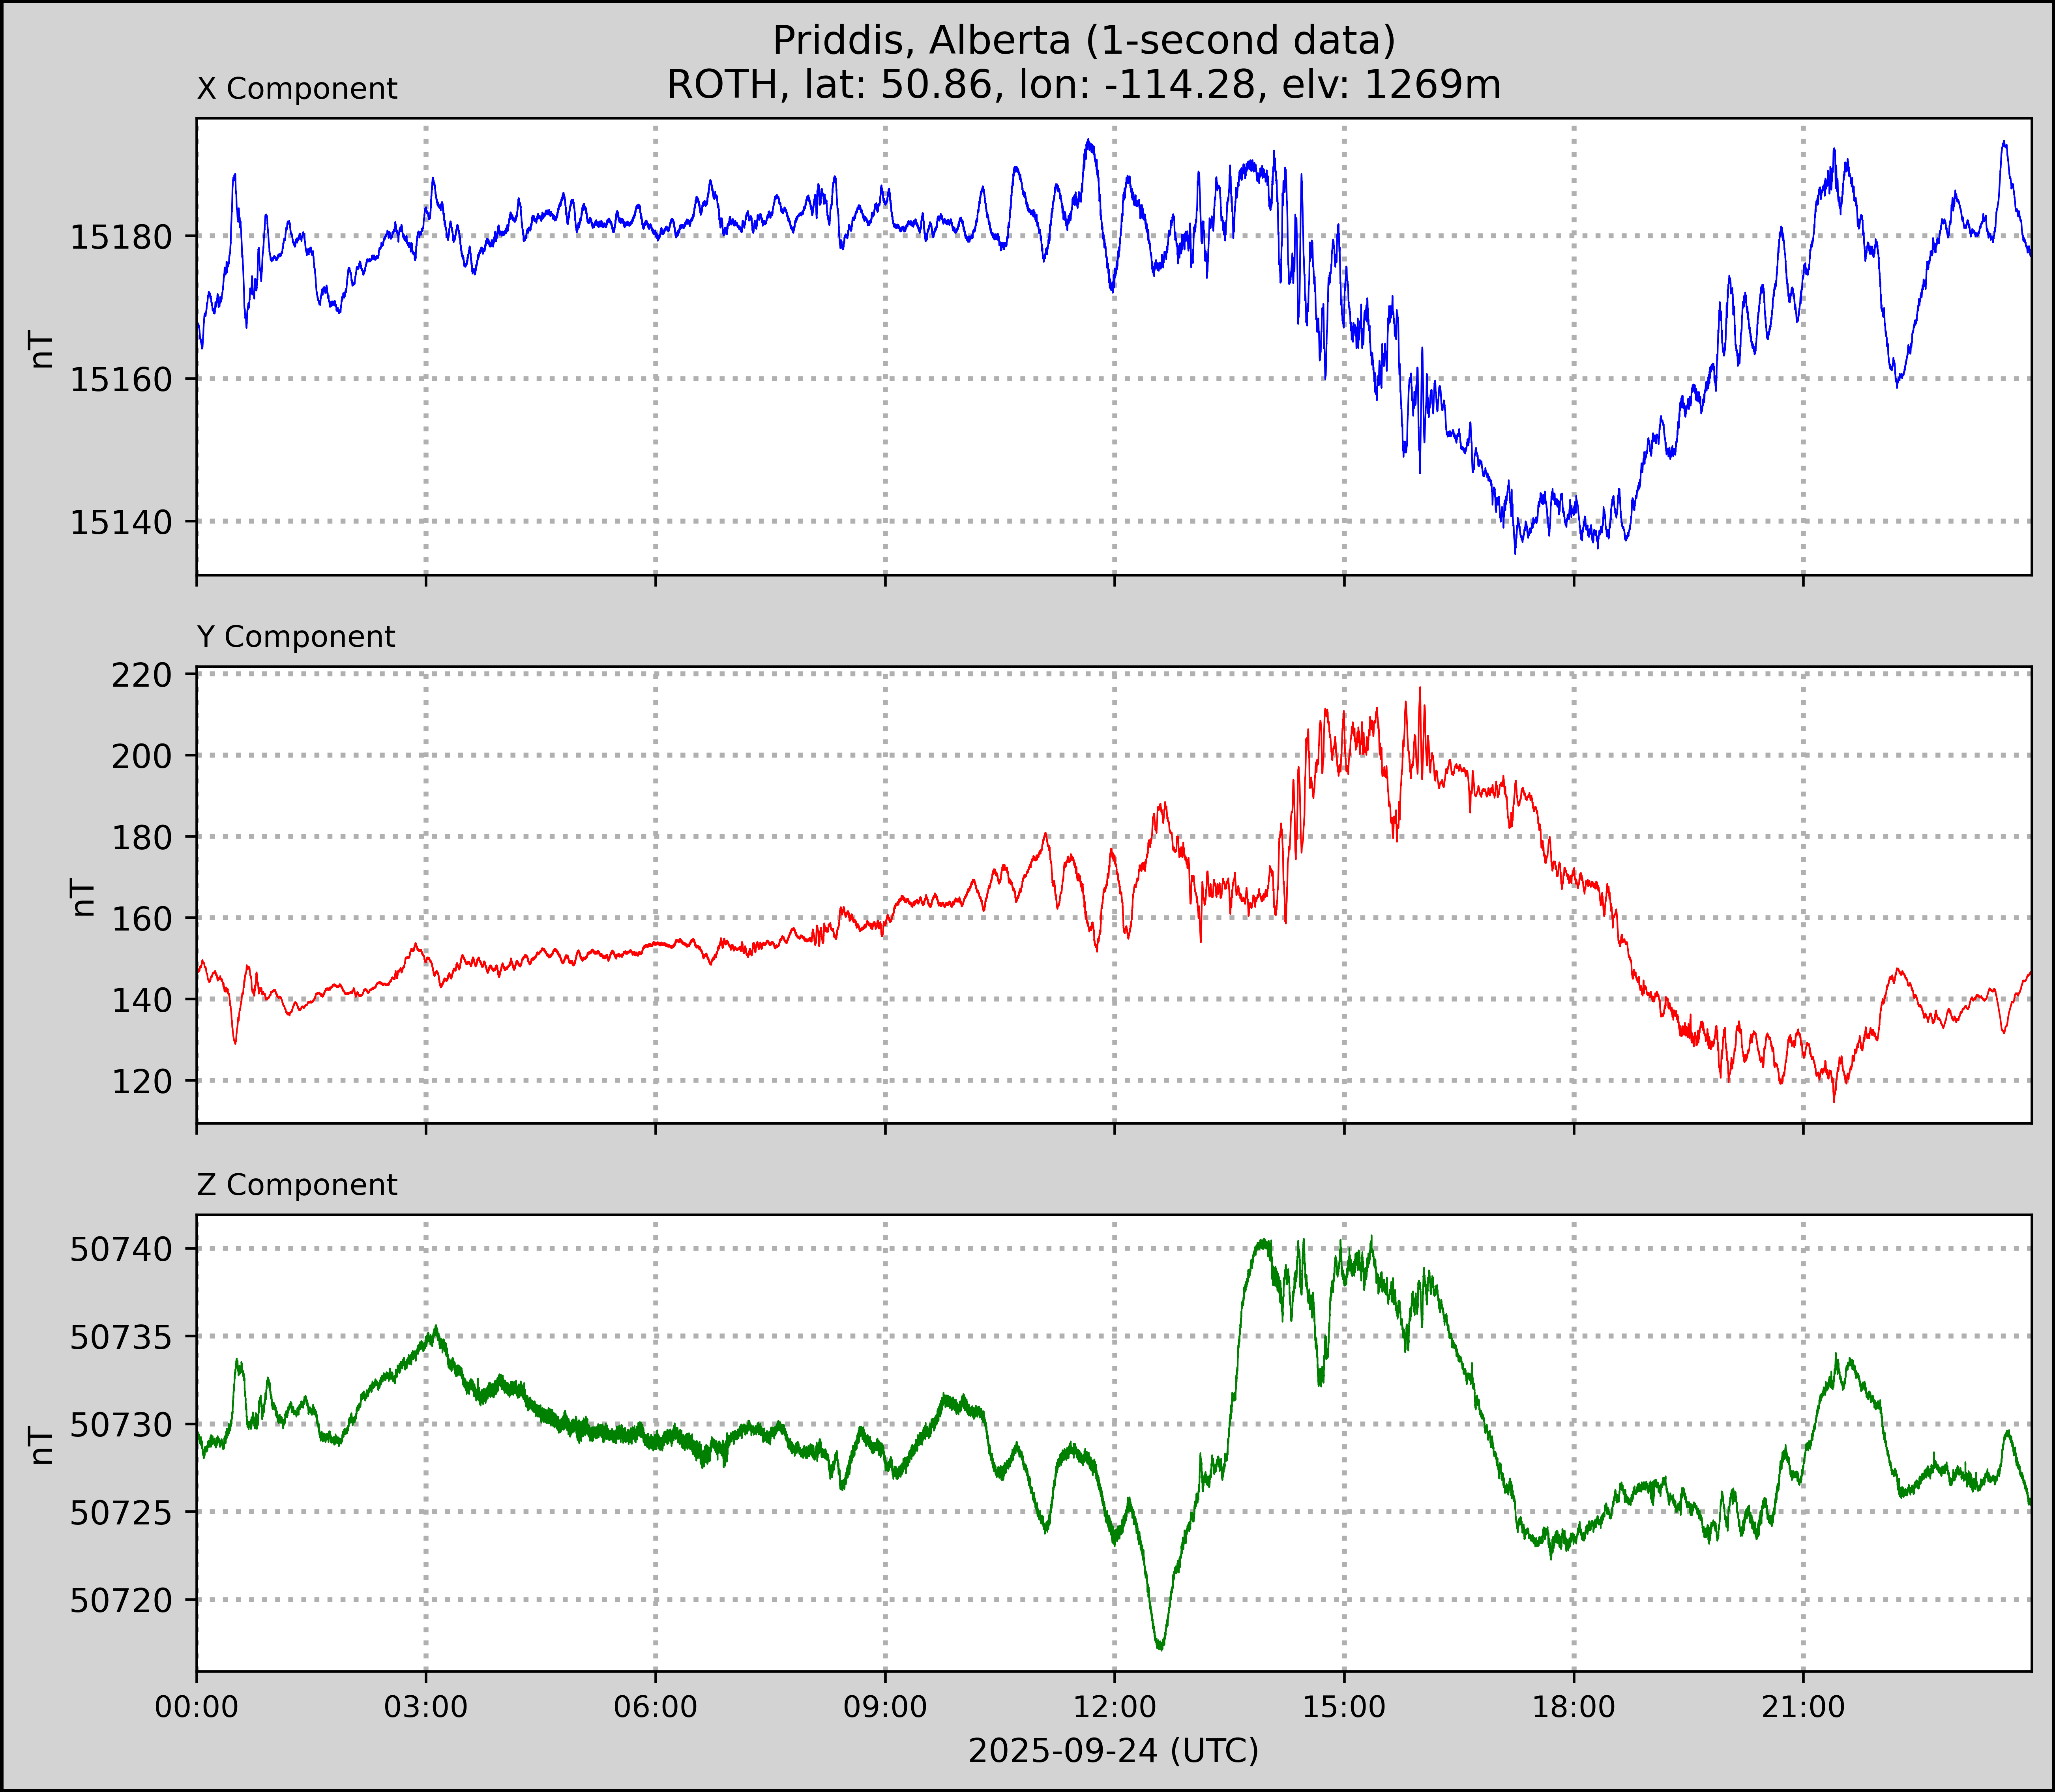Click the 21:00 time tick label
2055x1792 pixels.
(1803, 1707)
